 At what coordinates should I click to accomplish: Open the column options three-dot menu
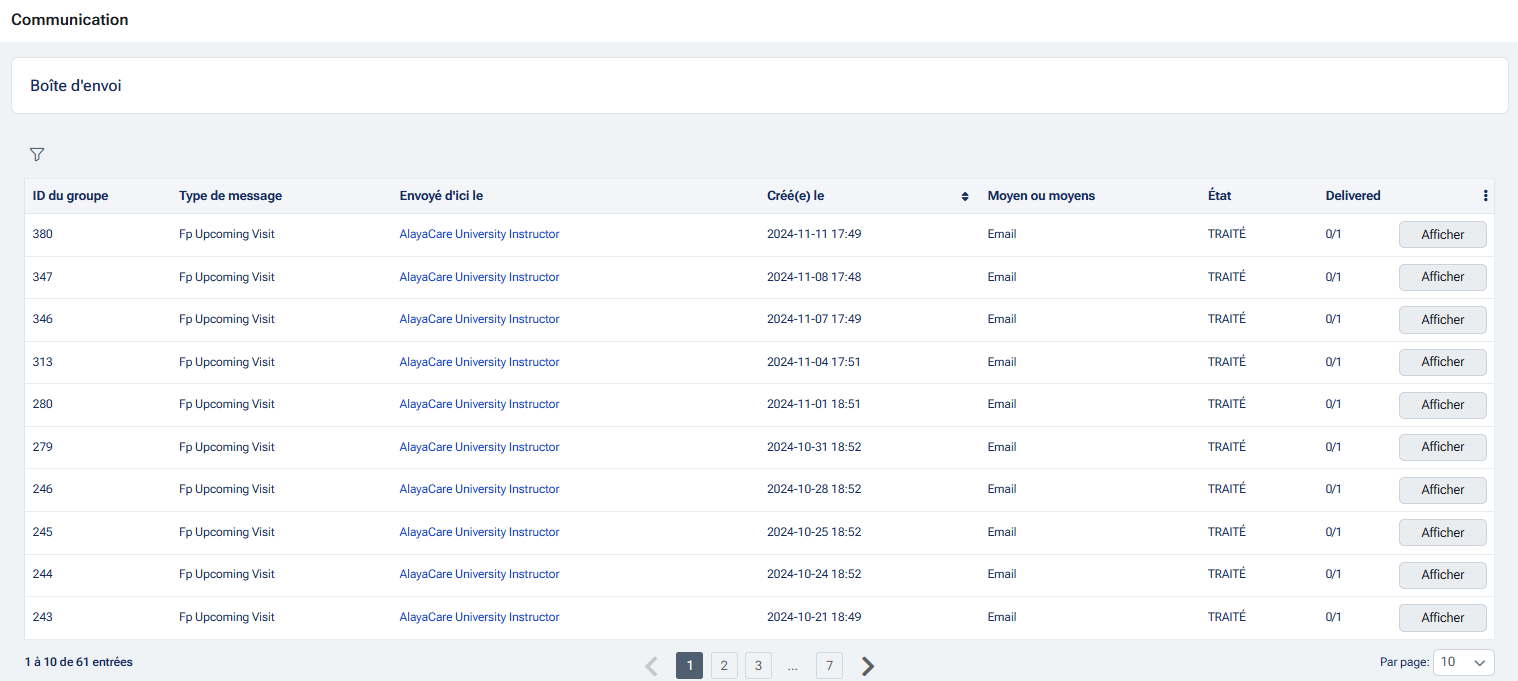pyautogui.click(x=1485, y=196)
